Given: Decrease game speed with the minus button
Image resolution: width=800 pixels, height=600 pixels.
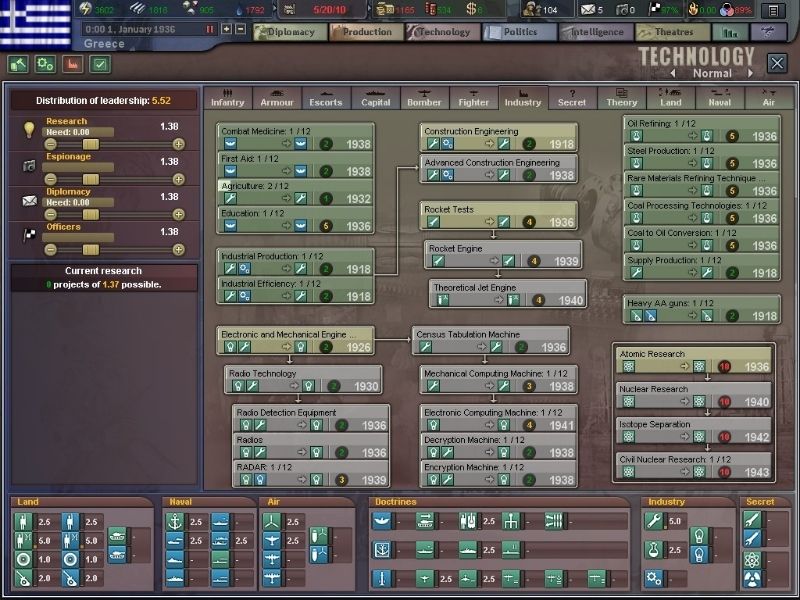Looking at the screenshot, I should (x=240, y=29).
